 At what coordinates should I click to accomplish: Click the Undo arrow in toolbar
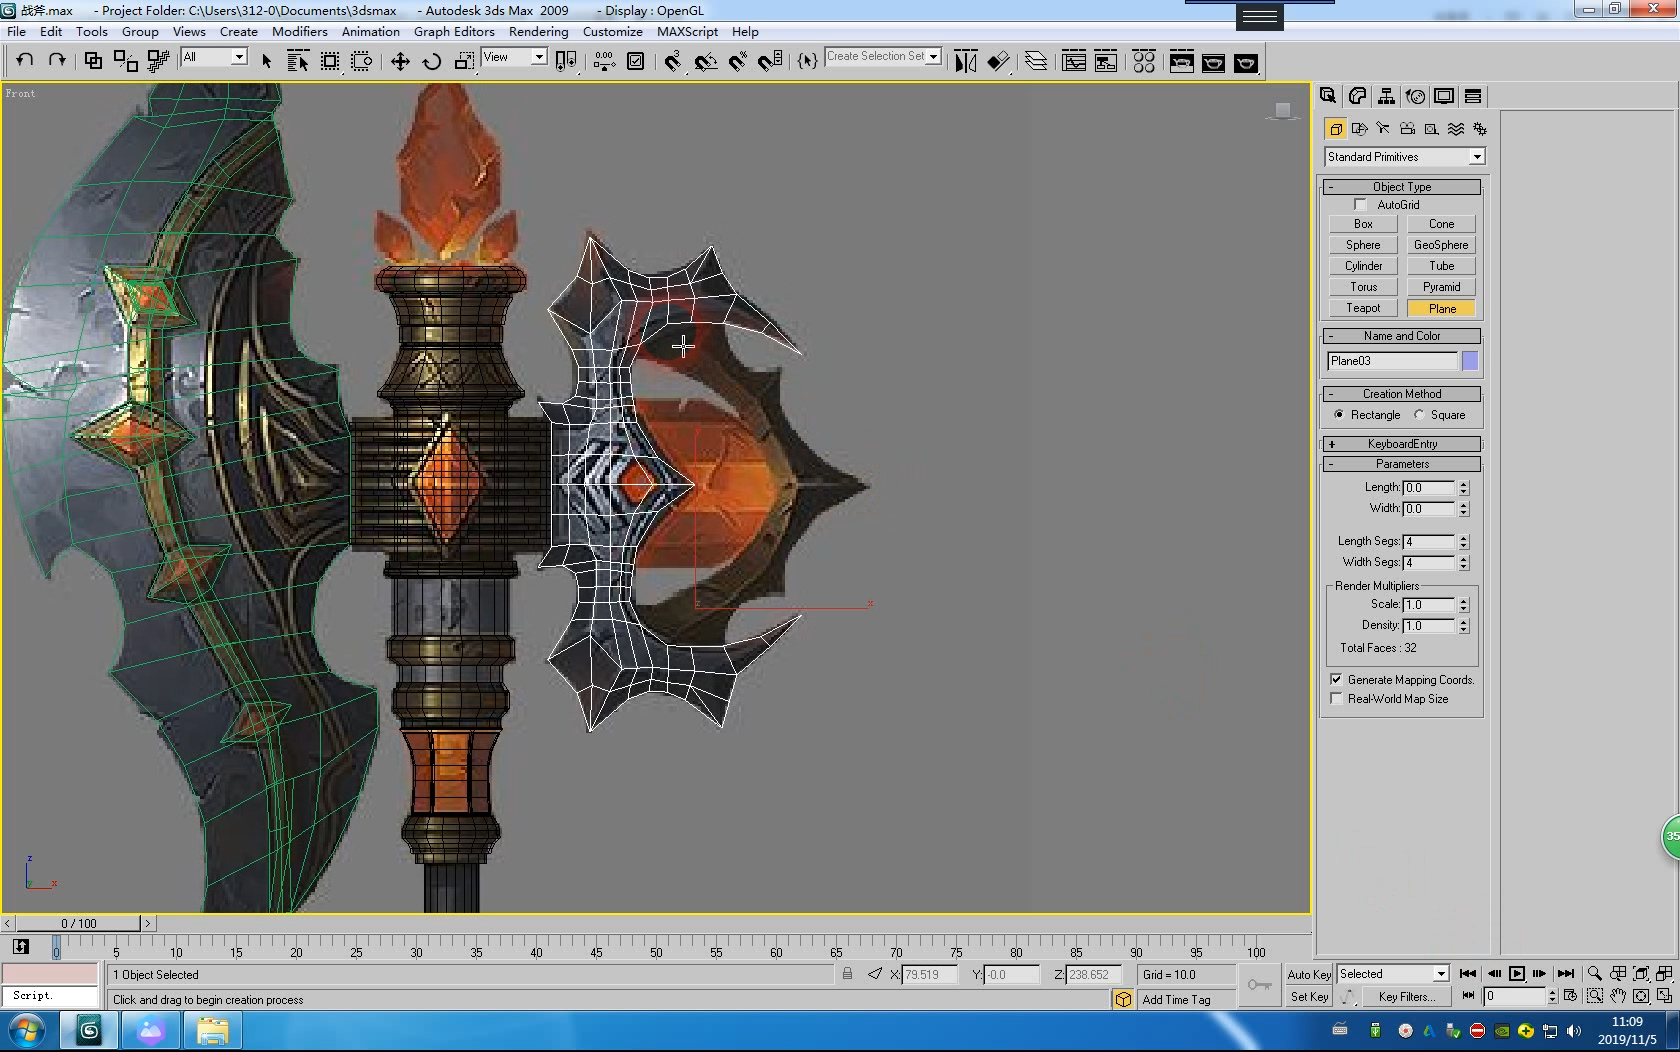(x=25, y=61)
